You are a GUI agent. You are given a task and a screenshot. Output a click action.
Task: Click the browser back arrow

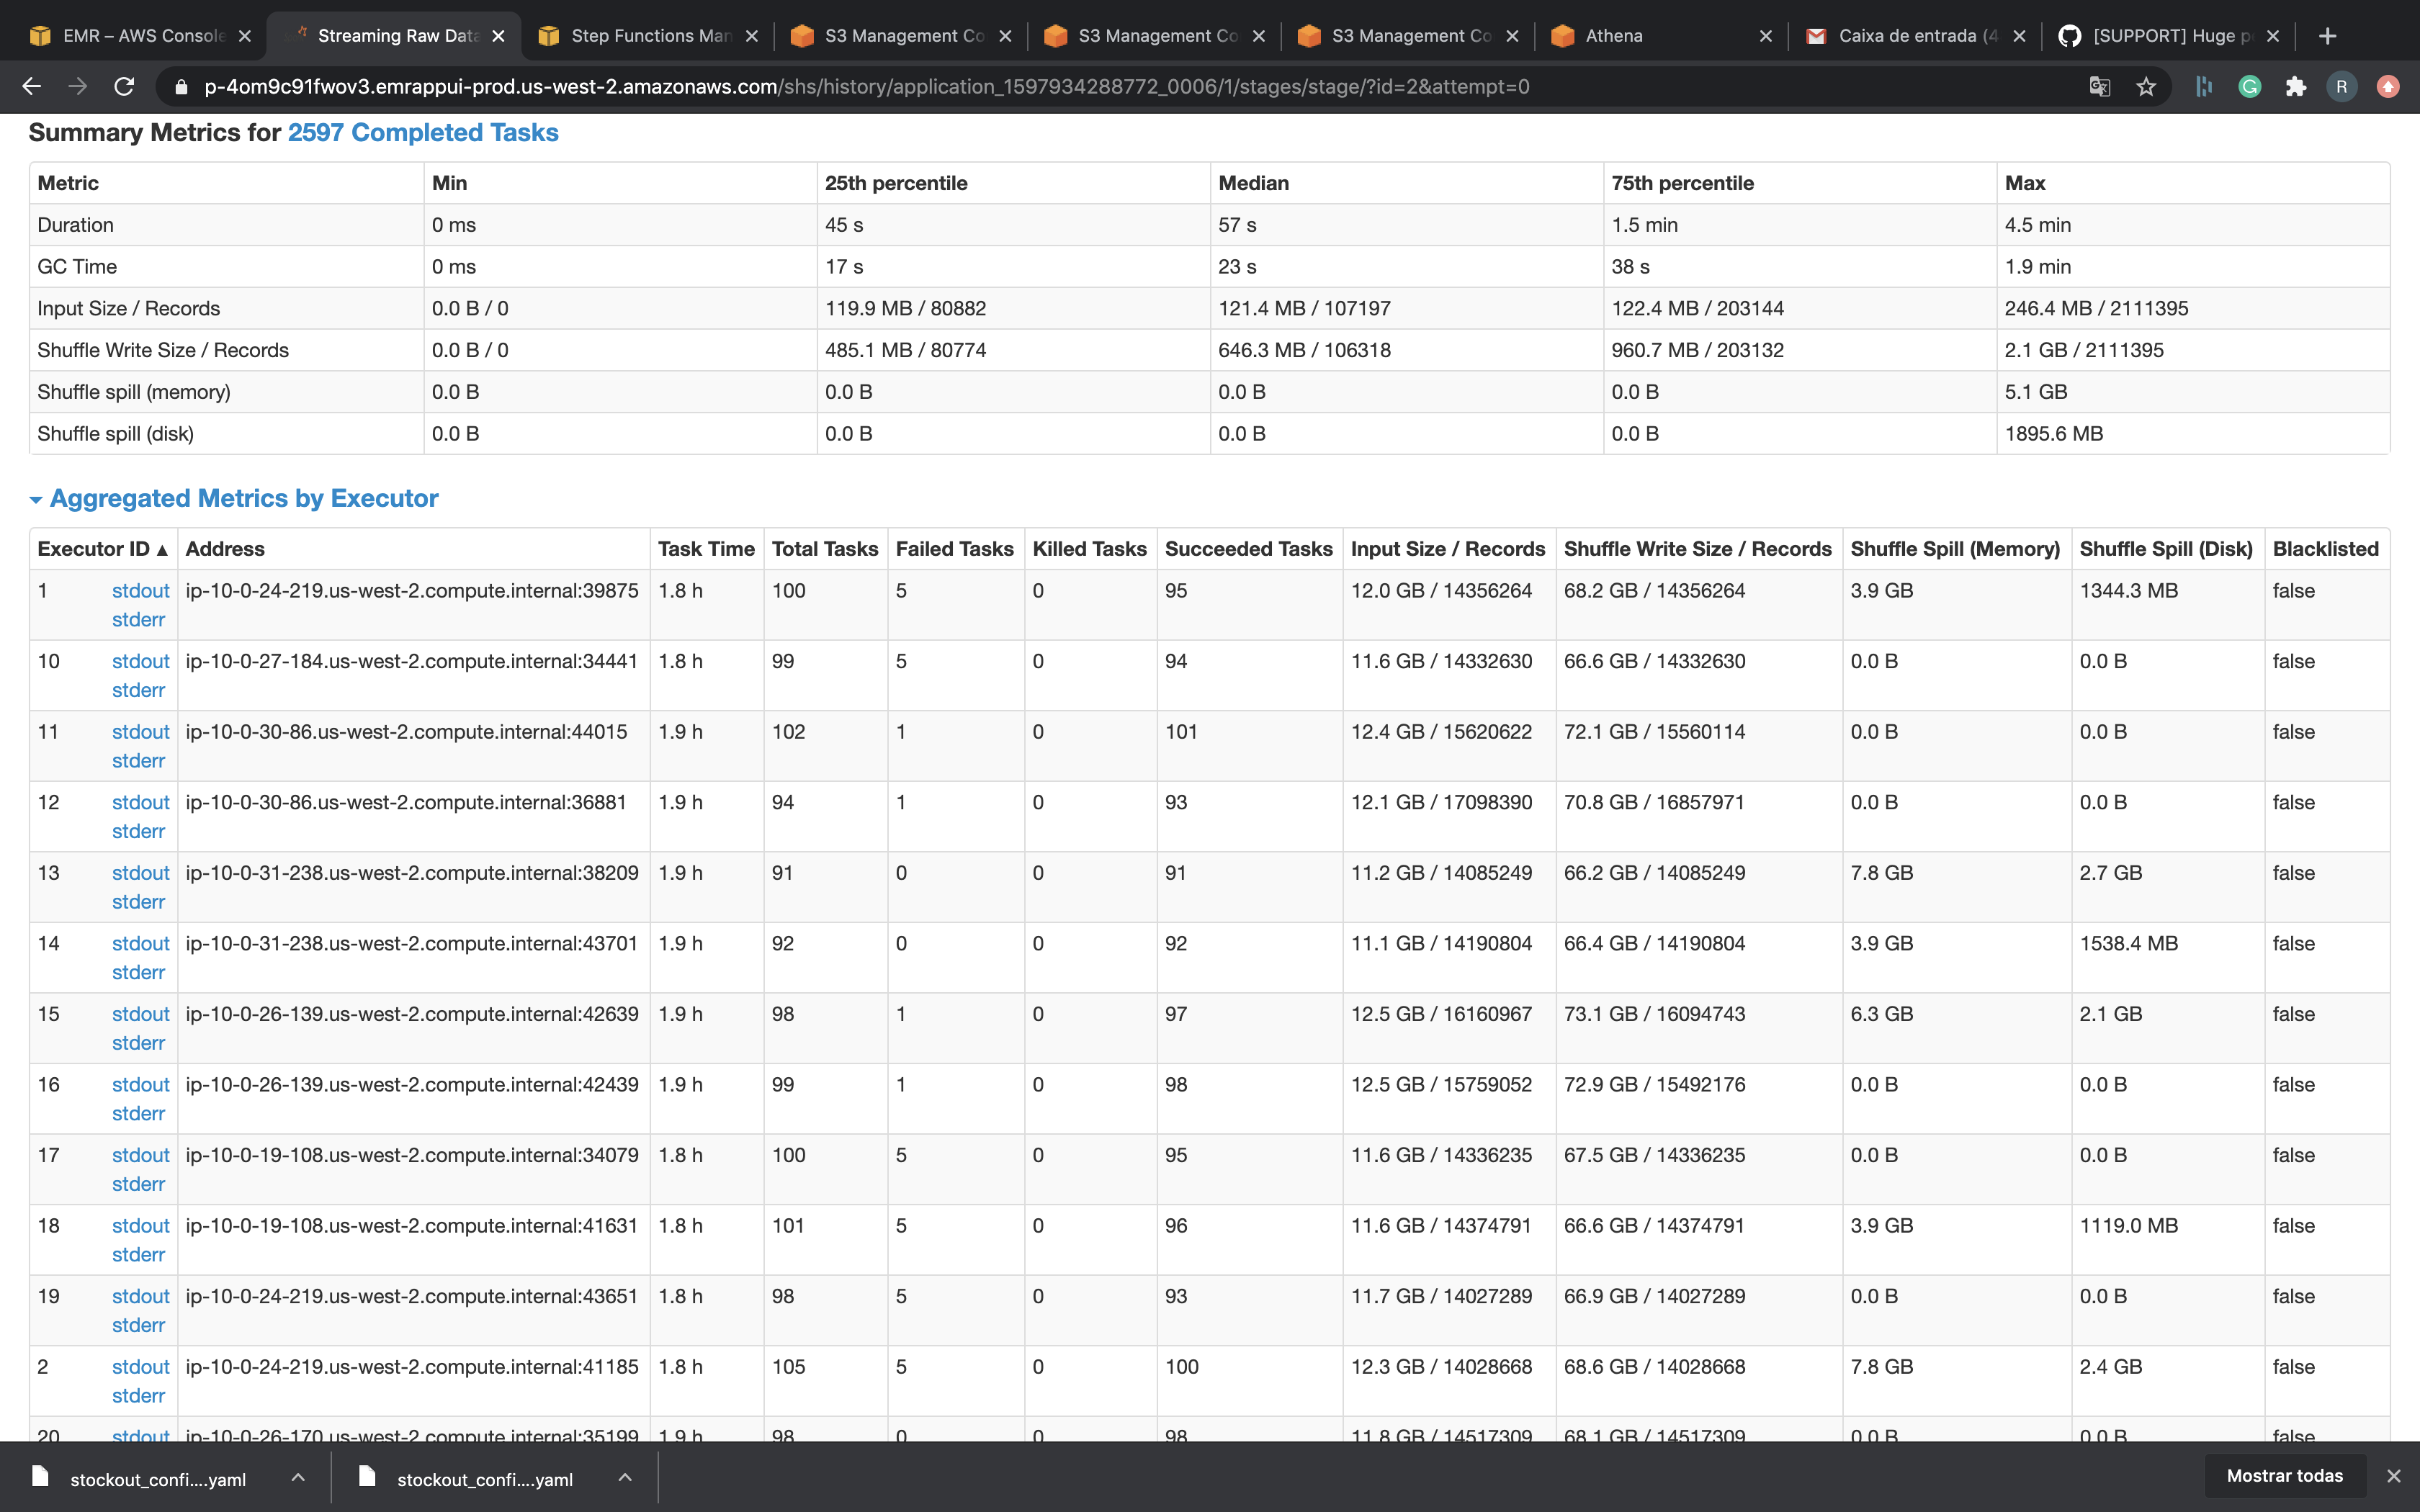pyautogui.click(x=31, y=87)
